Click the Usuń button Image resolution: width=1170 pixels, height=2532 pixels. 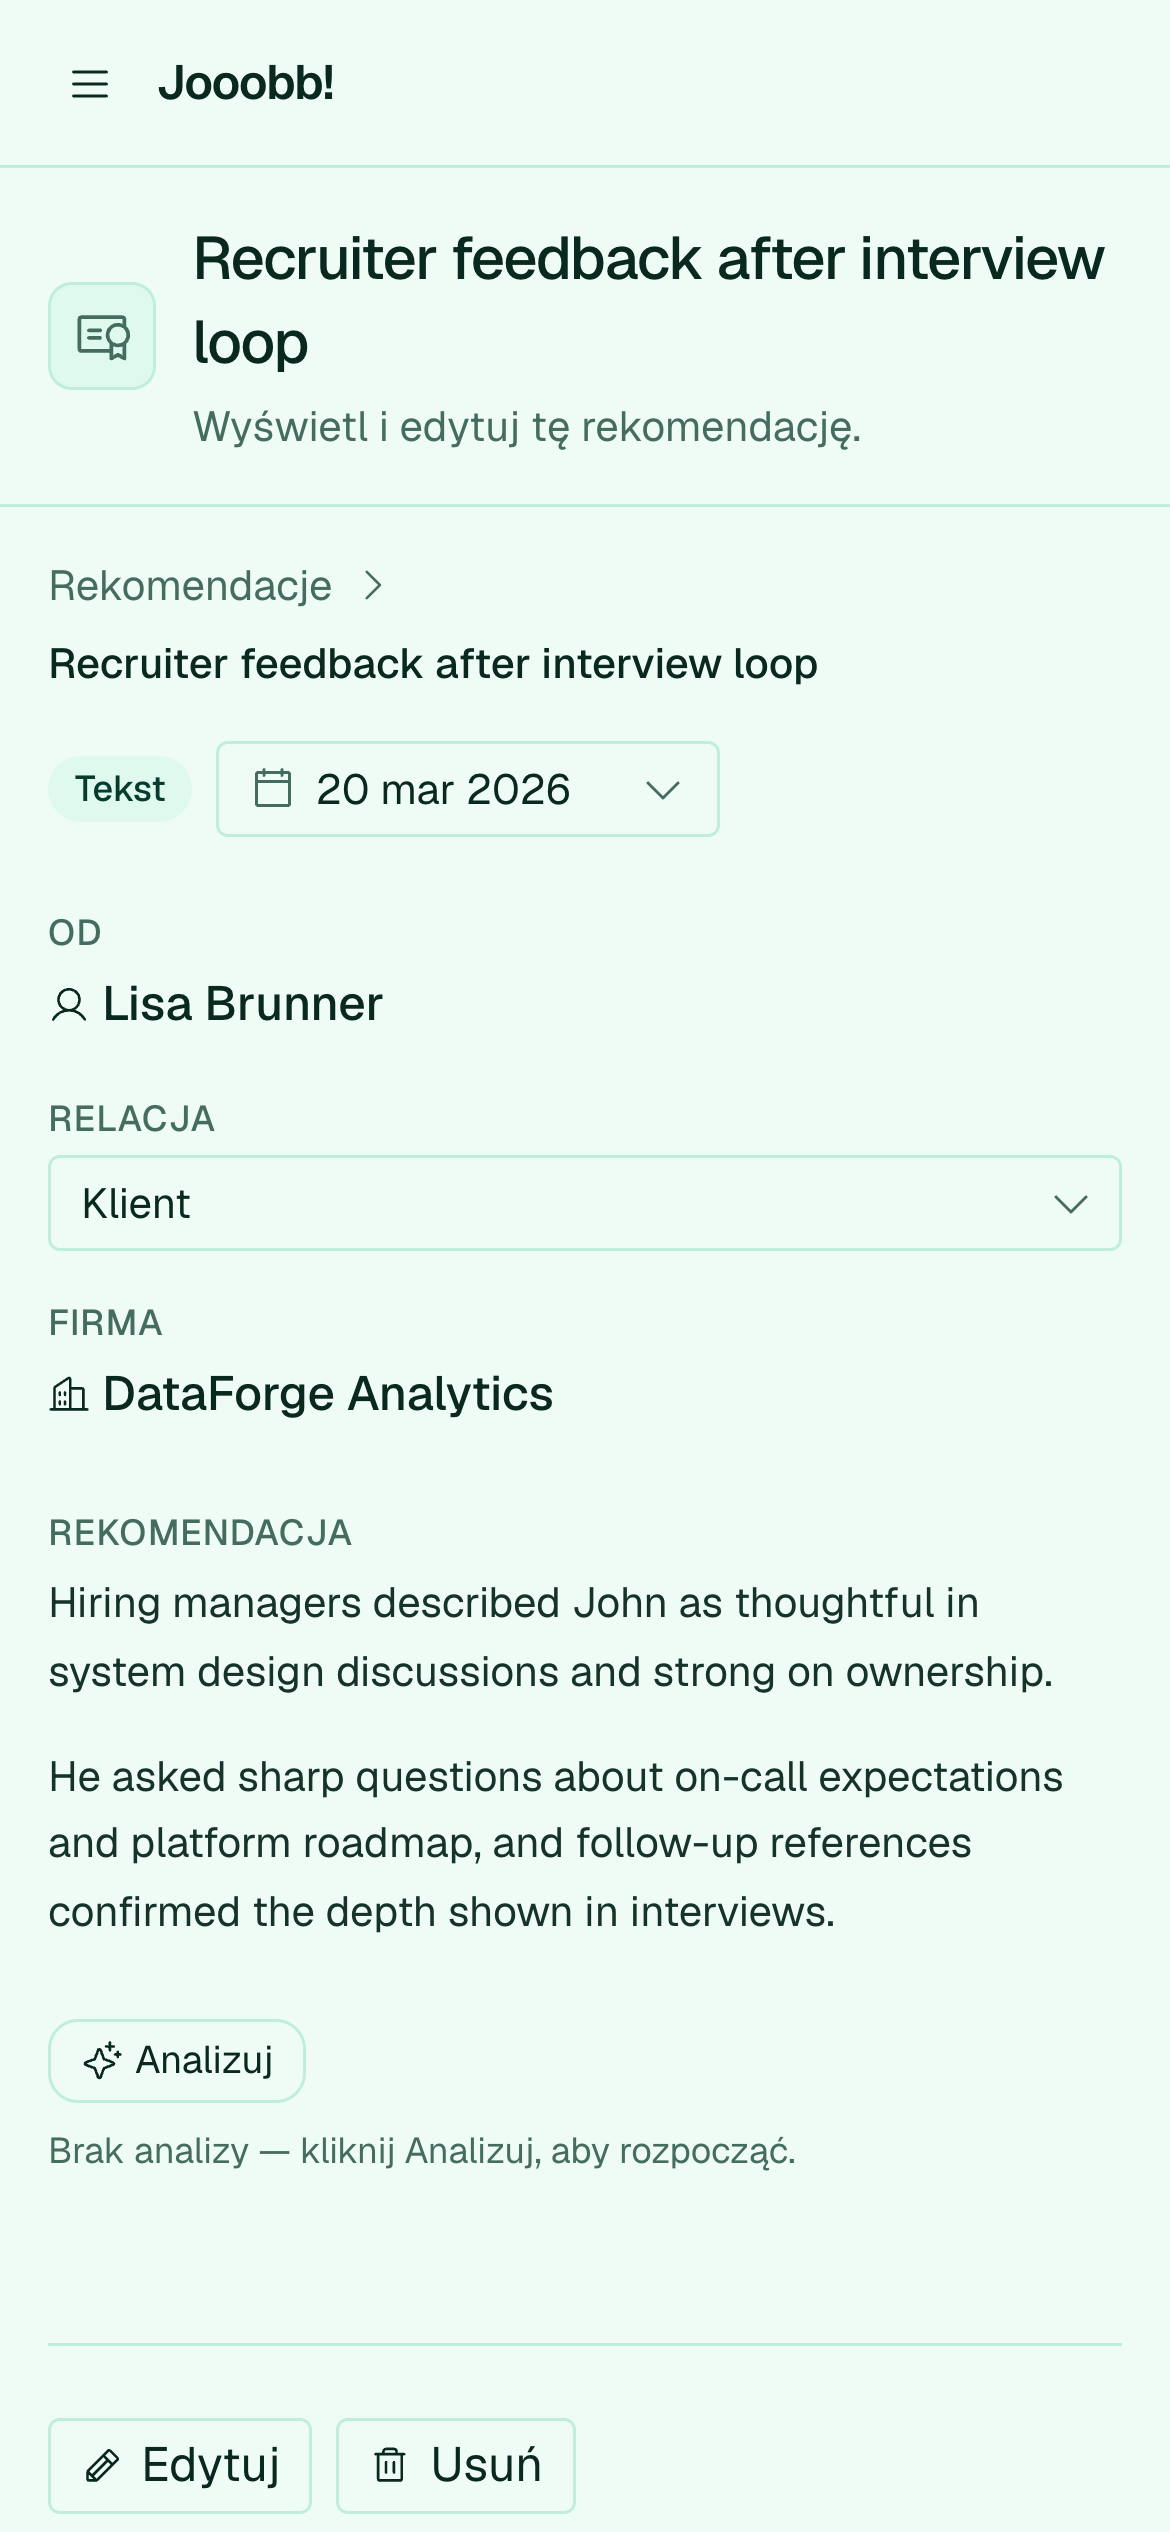pyautogui.click(x=456, y=2466)
